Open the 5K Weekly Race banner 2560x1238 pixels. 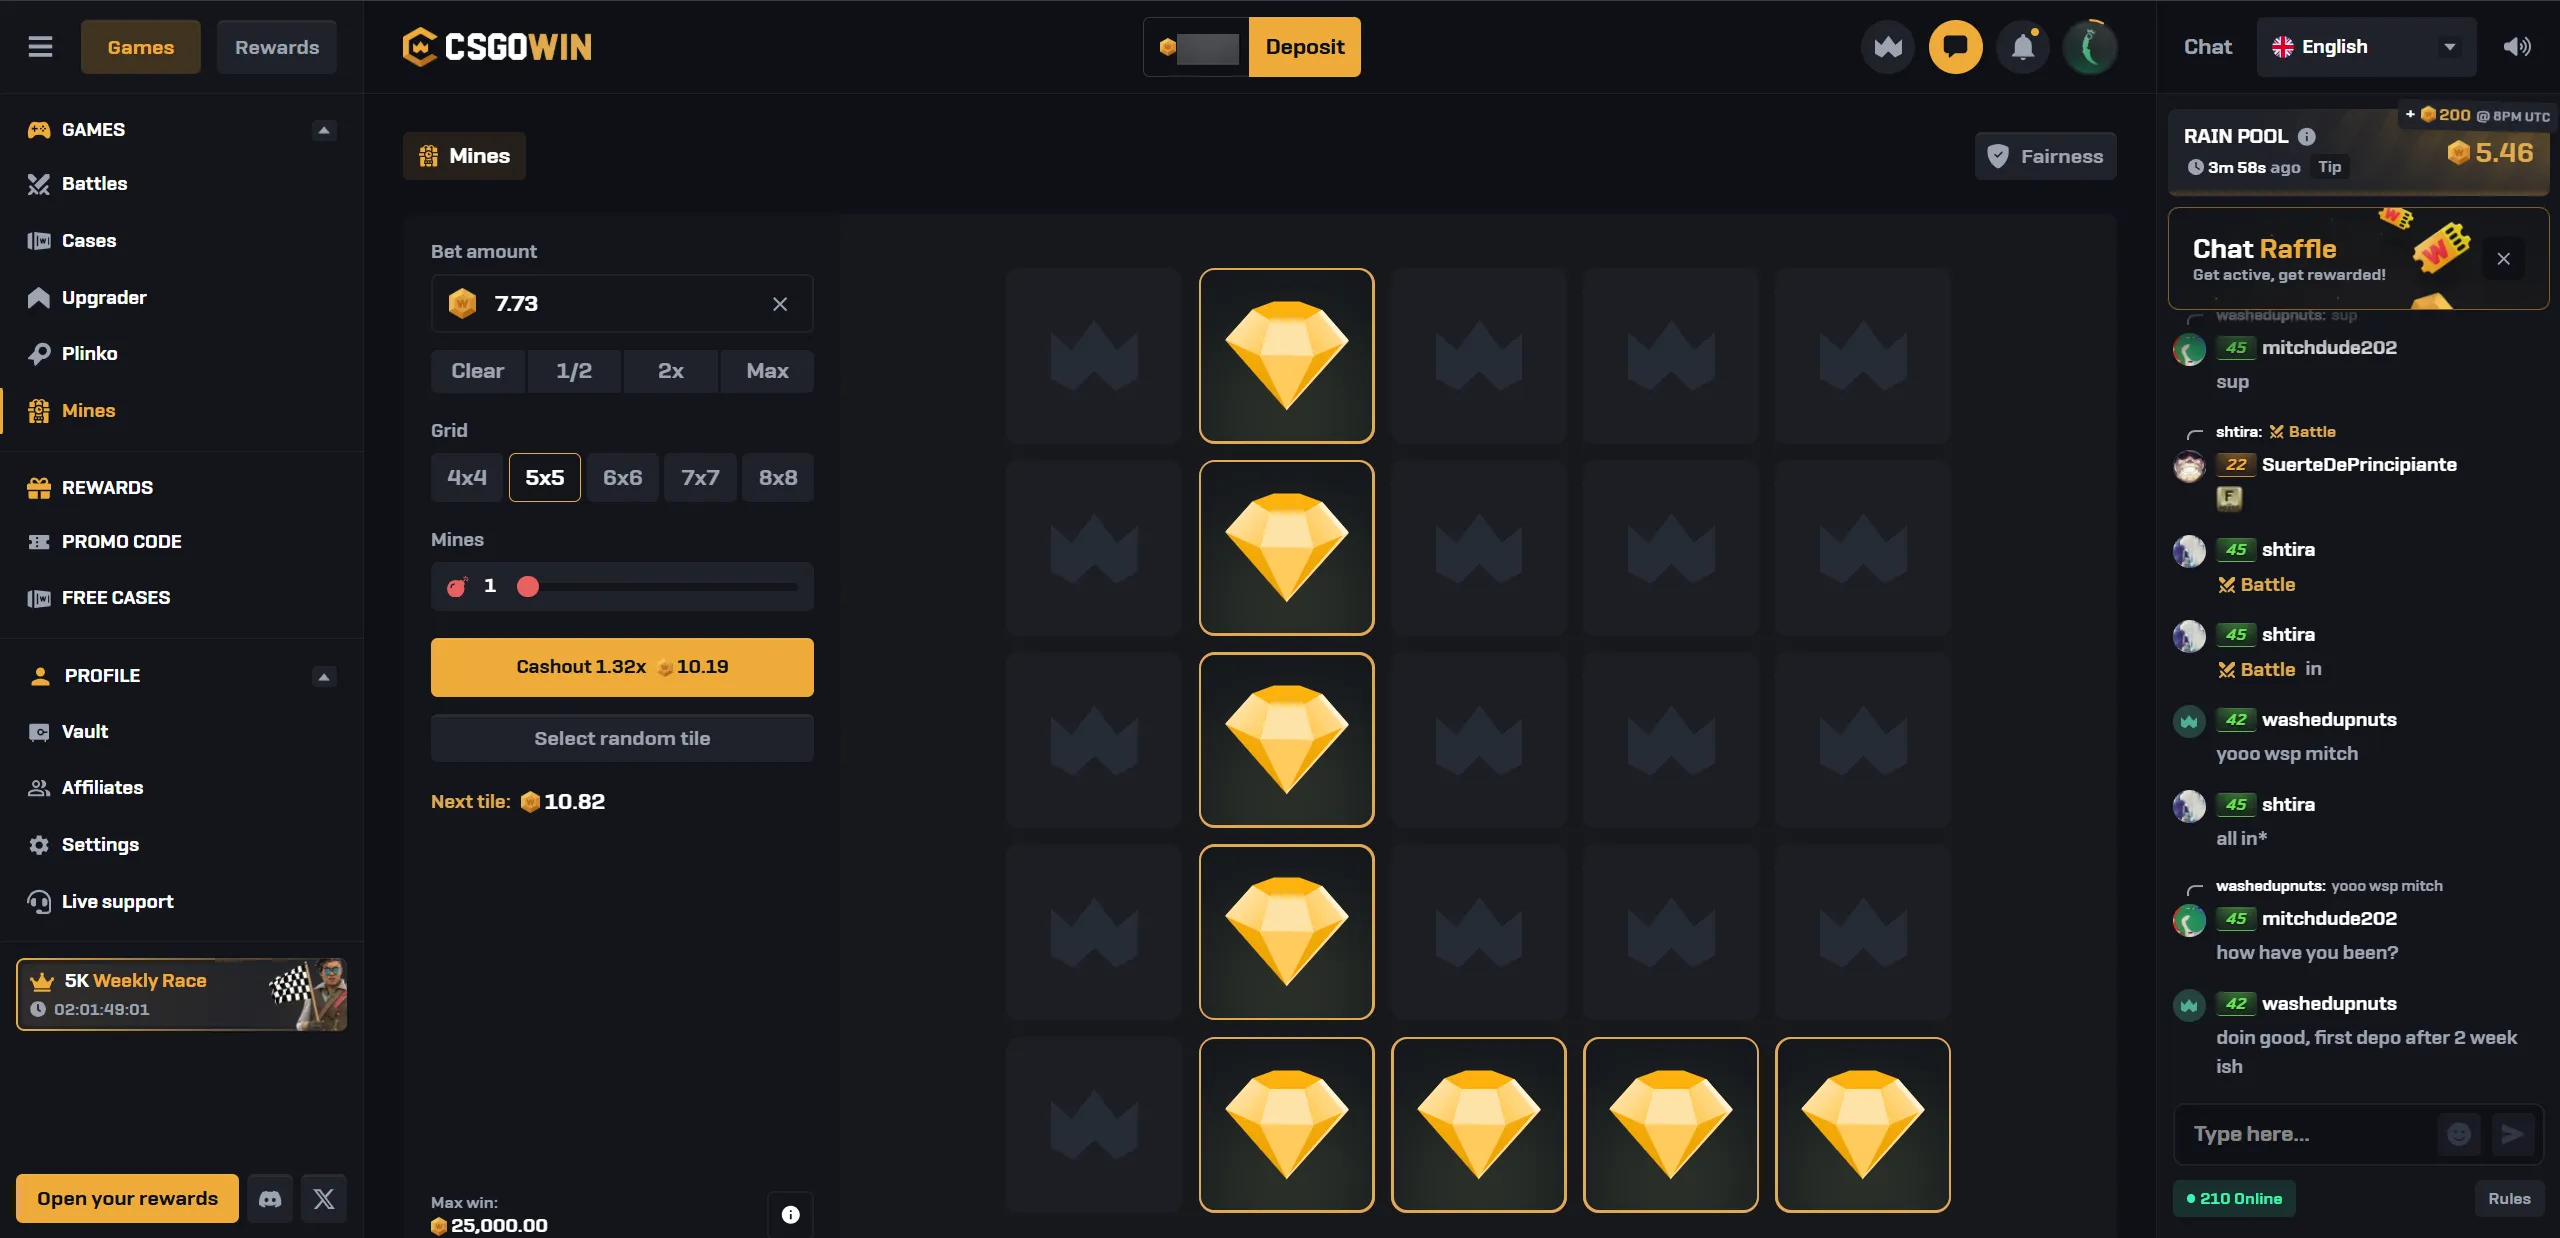point(182,994)
